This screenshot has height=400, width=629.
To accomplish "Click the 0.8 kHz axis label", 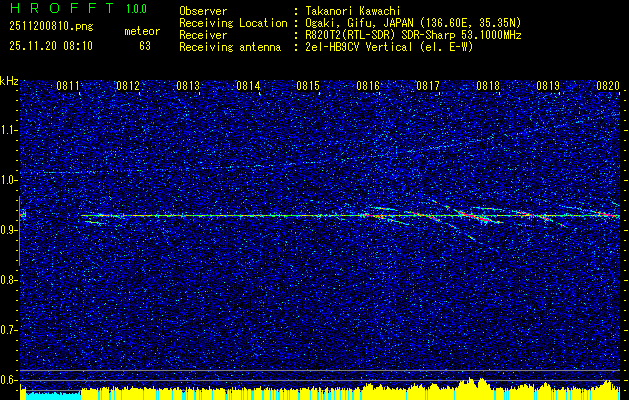I will pos(9,280).
